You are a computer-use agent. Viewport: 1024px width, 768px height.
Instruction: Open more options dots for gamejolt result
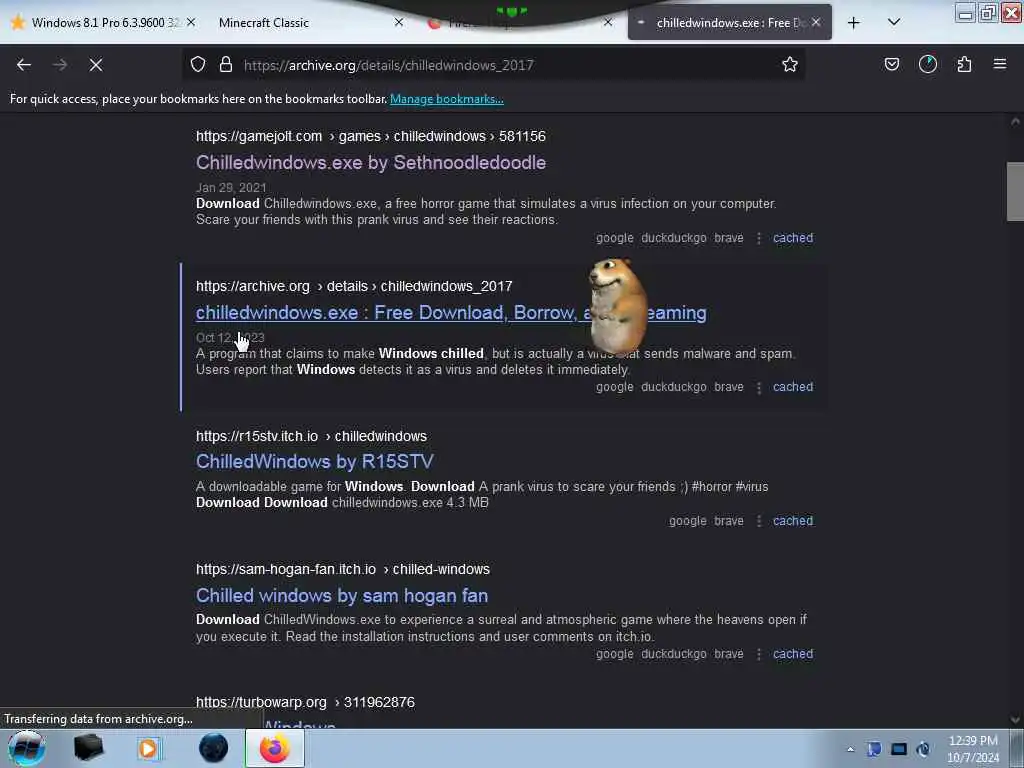759,238
